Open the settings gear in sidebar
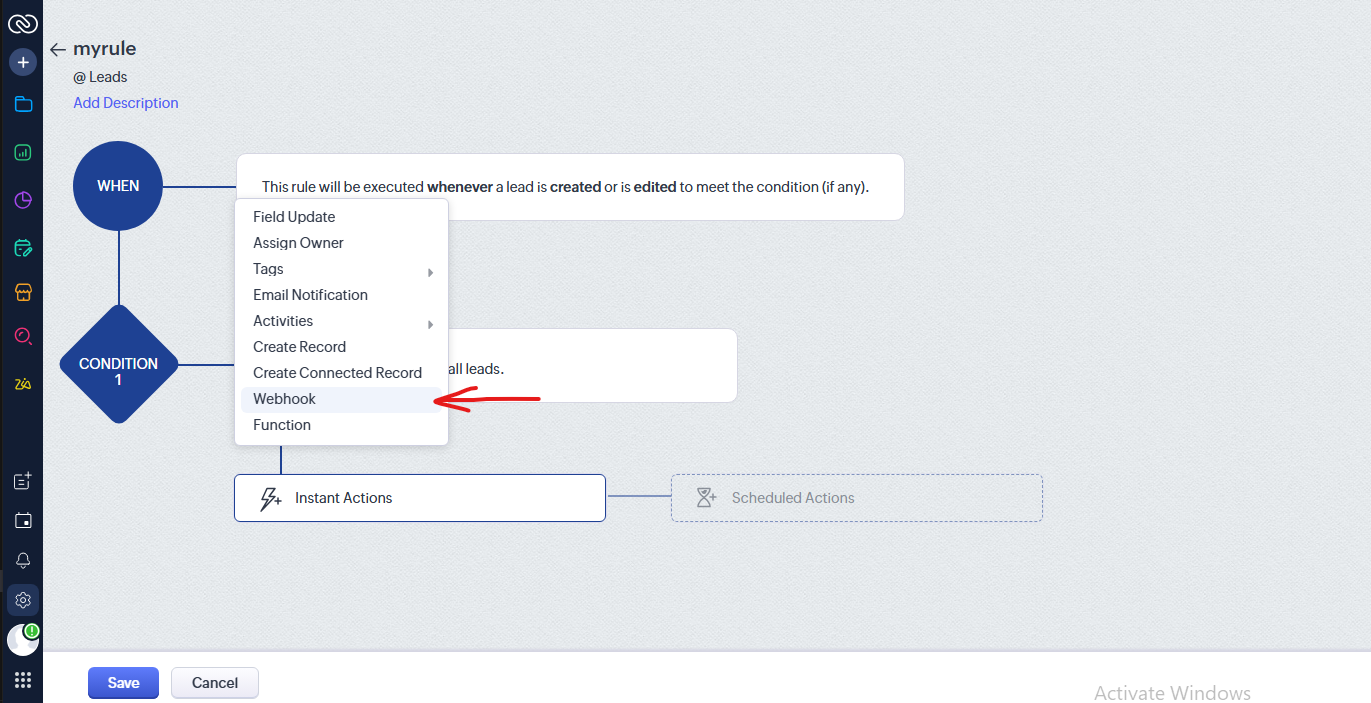Screen dimensions: 1371x703 pyautogui.click(x=23, y=601)
